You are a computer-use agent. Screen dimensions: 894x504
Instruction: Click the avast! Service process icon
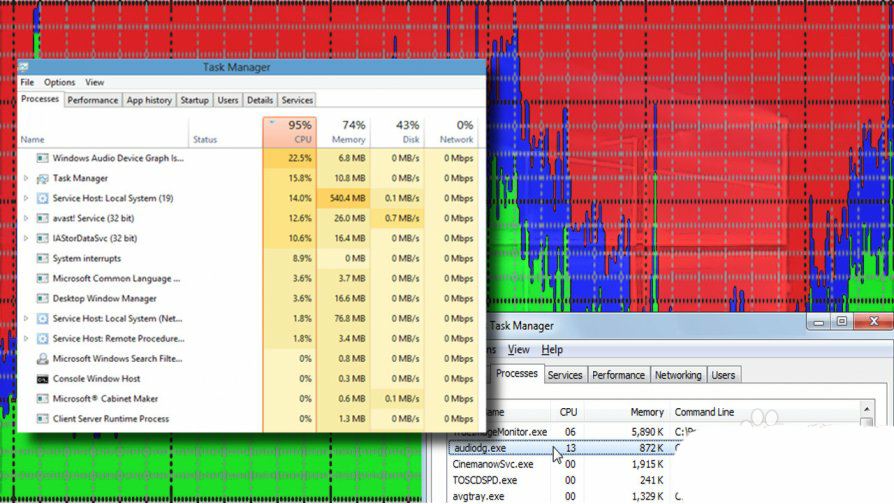42,218
